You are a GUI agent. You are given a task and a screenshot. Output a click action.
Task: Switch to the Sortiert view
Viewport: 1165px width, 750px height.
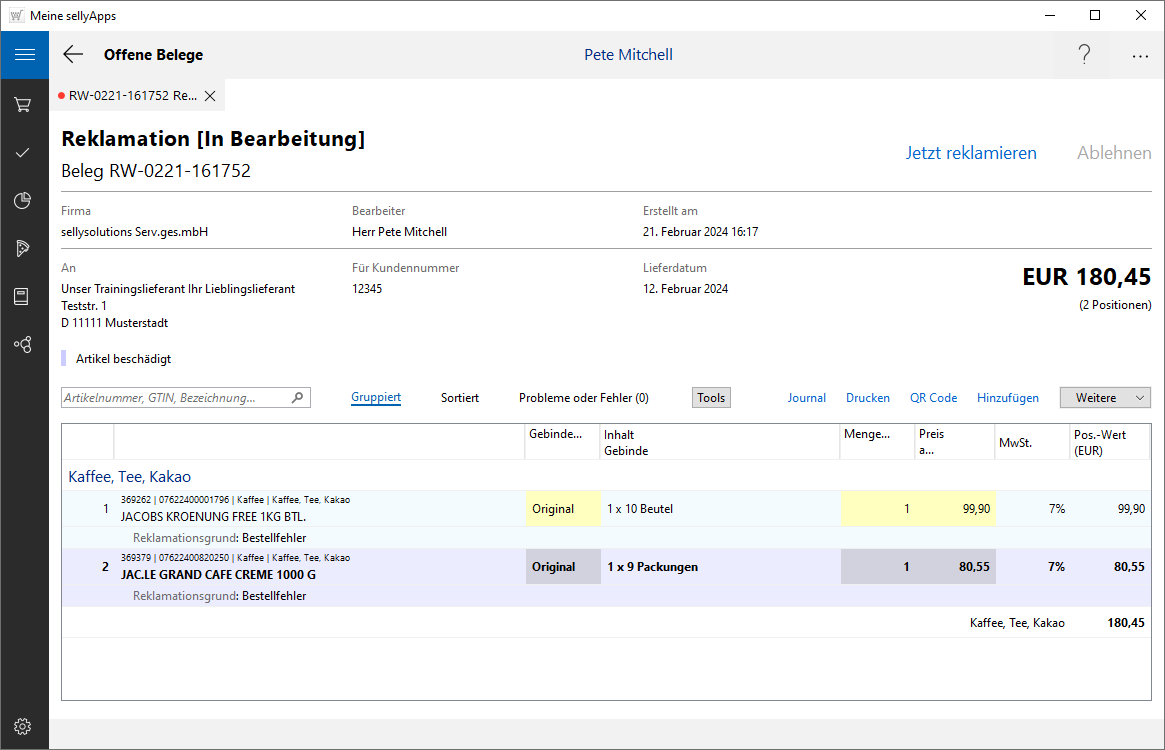pos(460,398)
